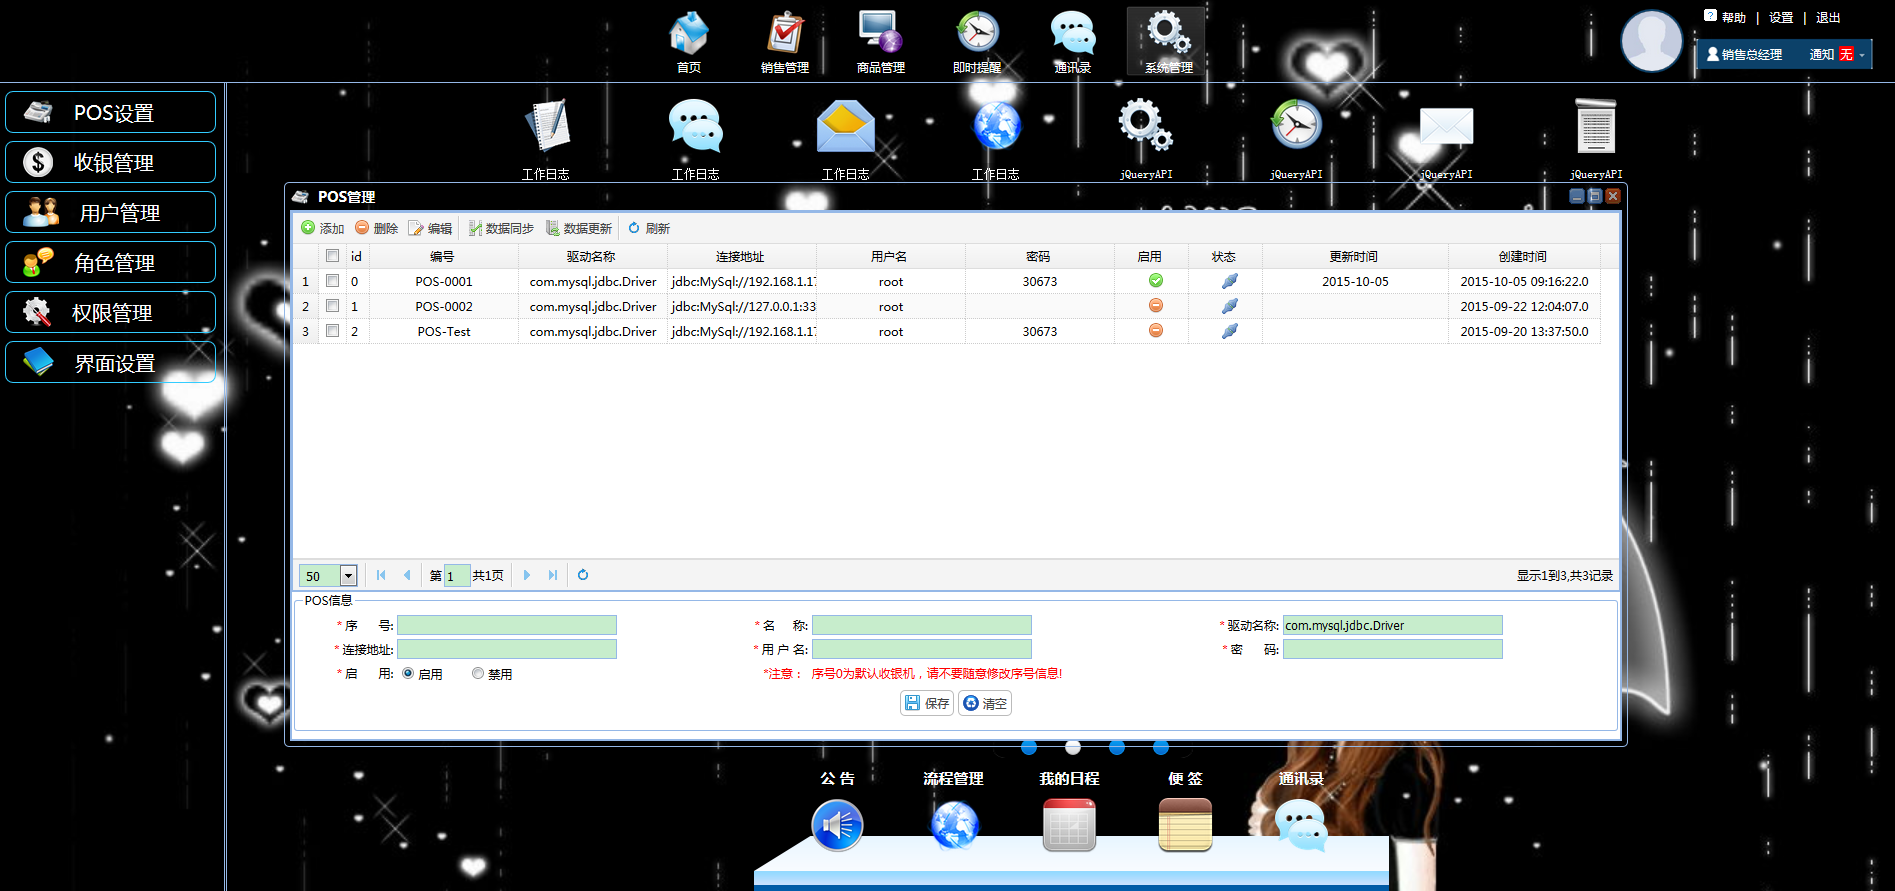Viewport: 1895px width, 891px height.
Task: Open the 收银管理 sidebar menu
Action: click(110, 162)
